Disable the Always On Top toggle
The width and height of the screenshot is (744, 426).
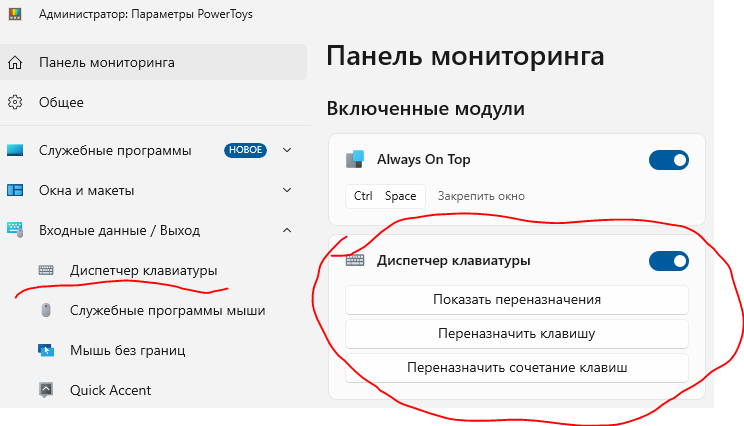669,160
